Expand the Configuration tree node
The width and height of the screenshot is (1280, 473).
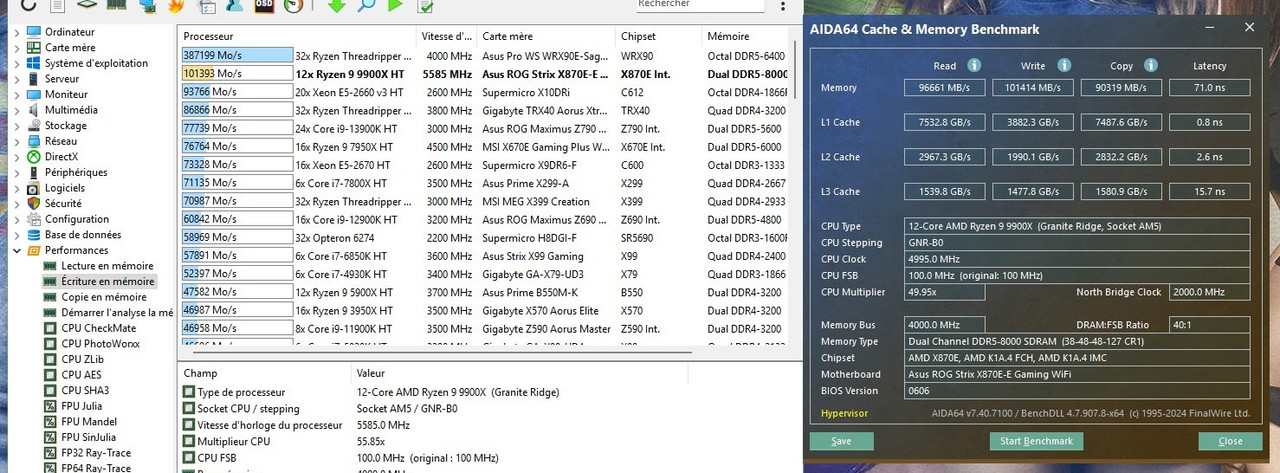17,219
